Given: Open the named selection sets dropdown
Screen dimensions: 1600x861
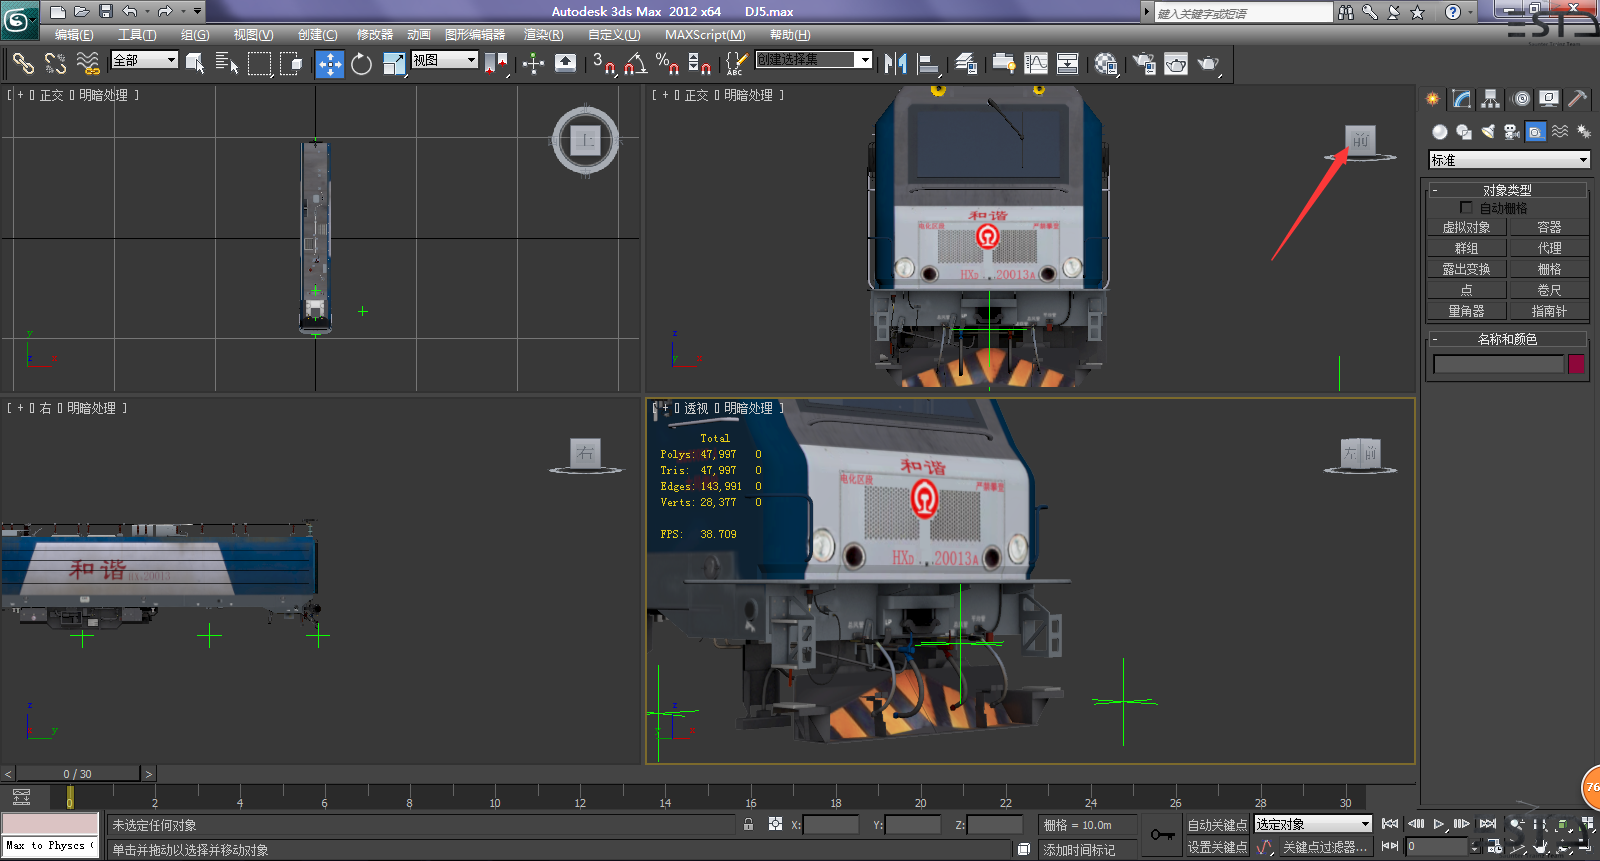Looking at the screenshot, I should [814, 60].
